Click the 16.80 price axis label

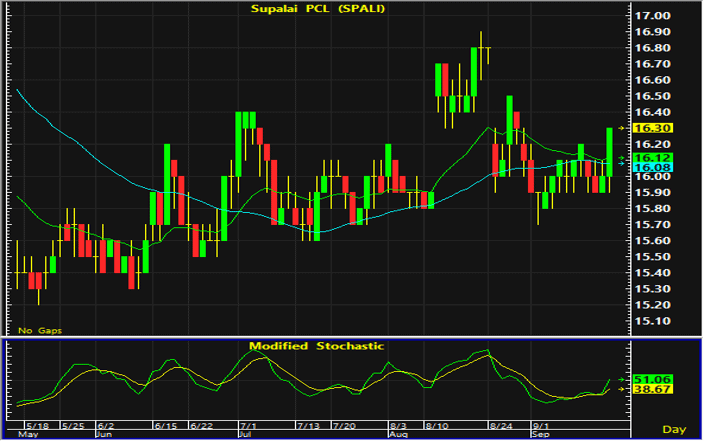[652, 48]
